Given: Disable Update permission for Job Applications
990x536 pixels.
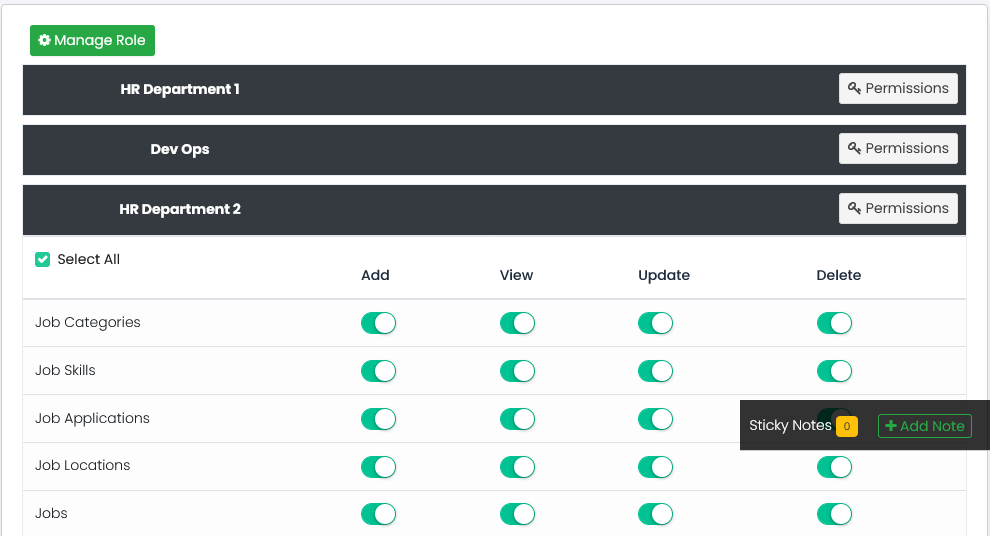Looking at the screenshot, I should pyautogui.click(x=655, y=419).
